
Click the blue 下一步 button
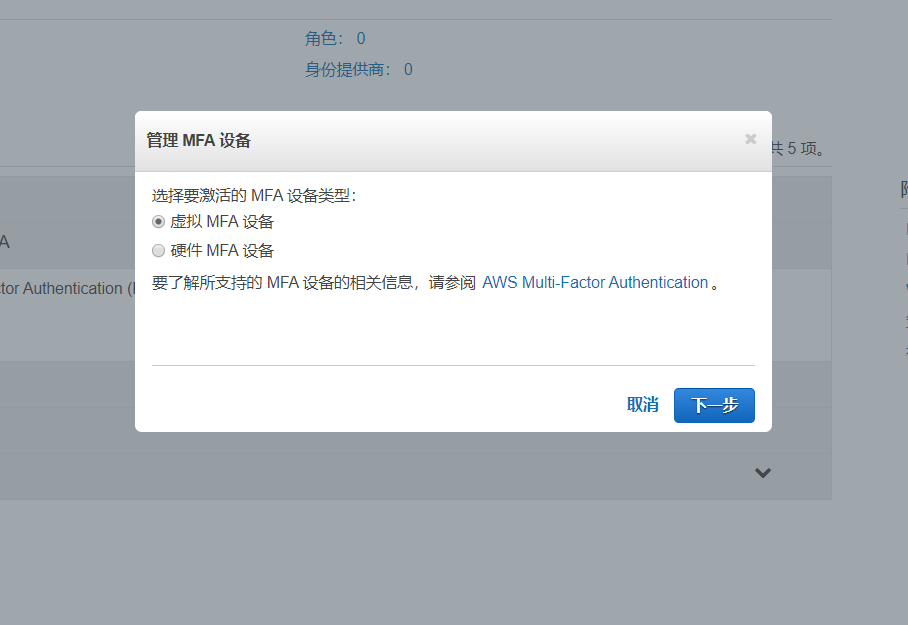[714, 405]
